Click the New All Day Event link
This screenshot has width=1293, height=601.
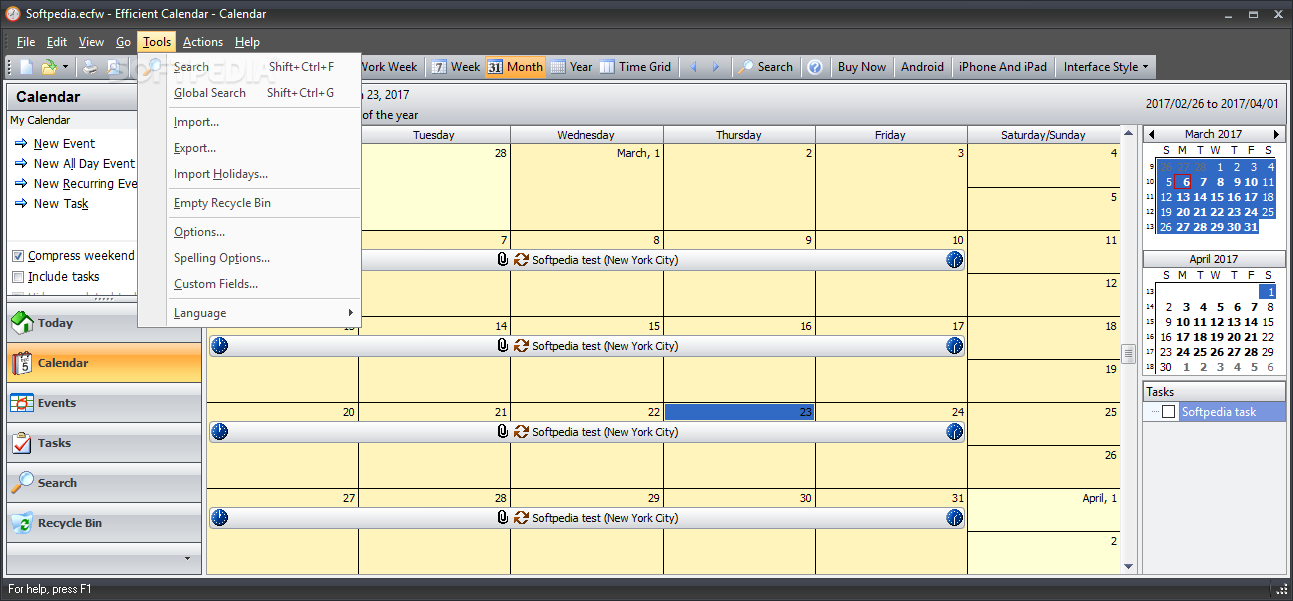coord(84,164)
